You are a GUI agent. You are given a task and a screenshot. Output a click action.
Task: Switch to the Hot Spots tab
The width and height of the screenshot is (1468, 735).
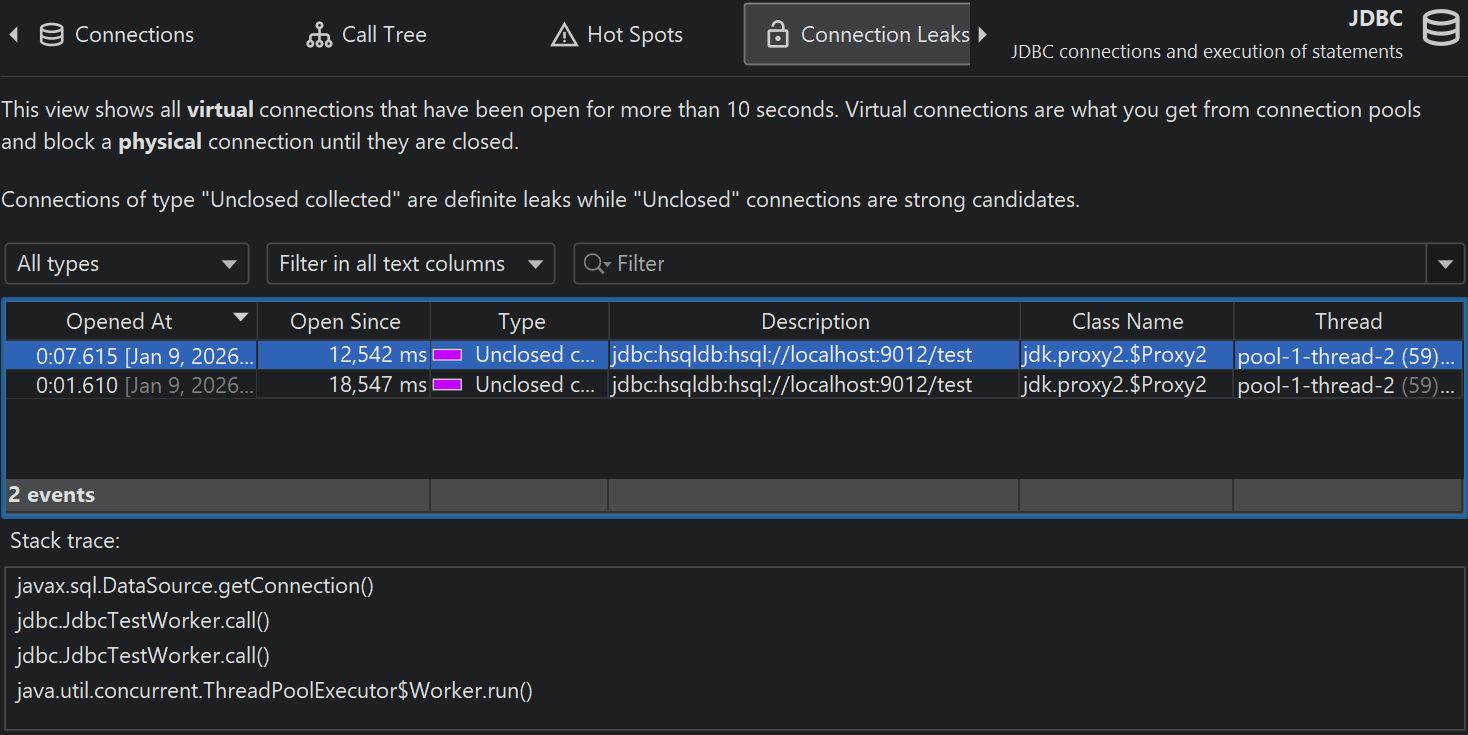tap(634, 35)
